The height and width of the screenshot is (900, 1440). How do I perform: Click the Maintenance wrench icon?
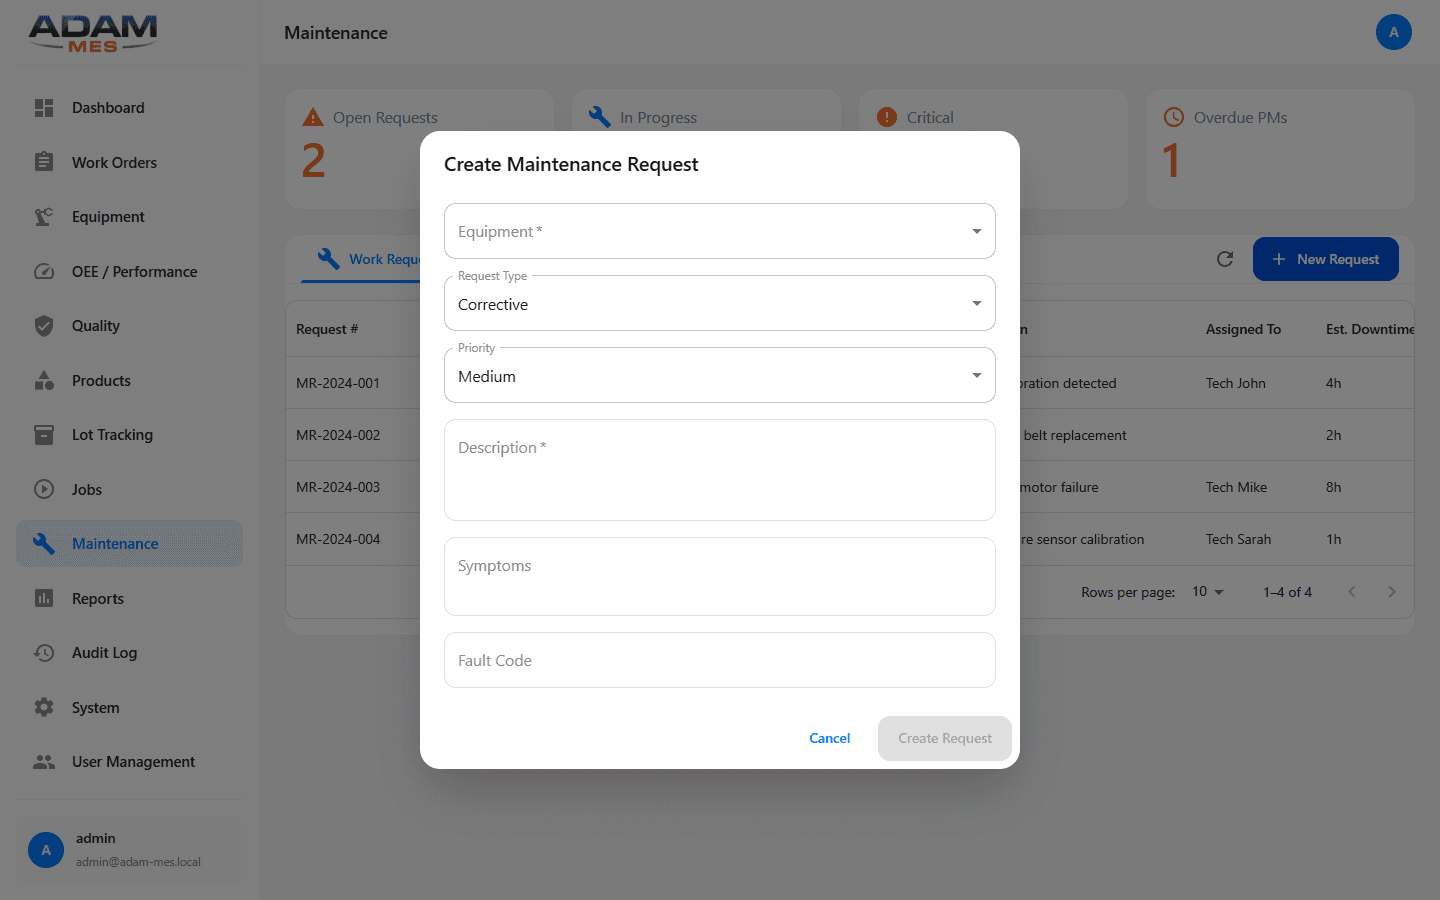click(44, 543)
